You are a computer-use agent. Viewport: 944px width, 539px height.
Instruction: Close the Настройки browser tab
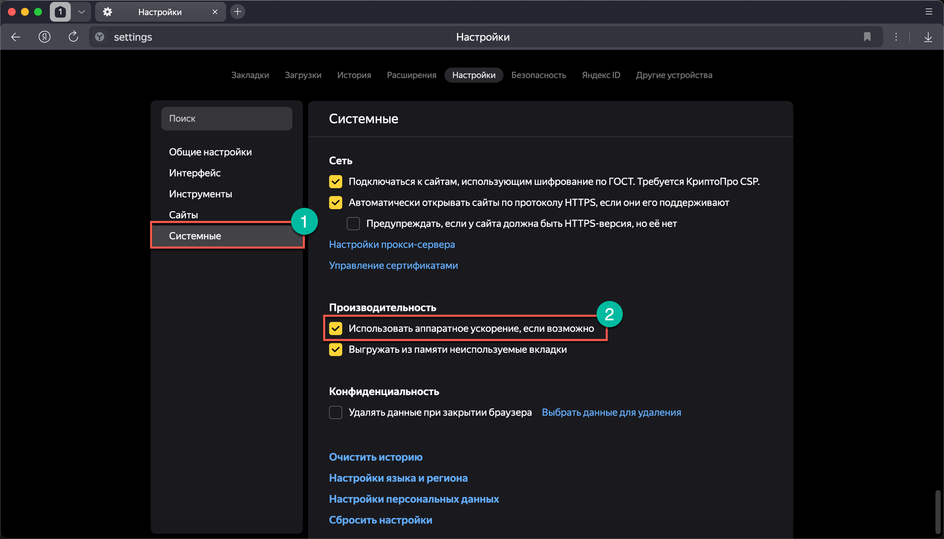[x=215, y=12]
